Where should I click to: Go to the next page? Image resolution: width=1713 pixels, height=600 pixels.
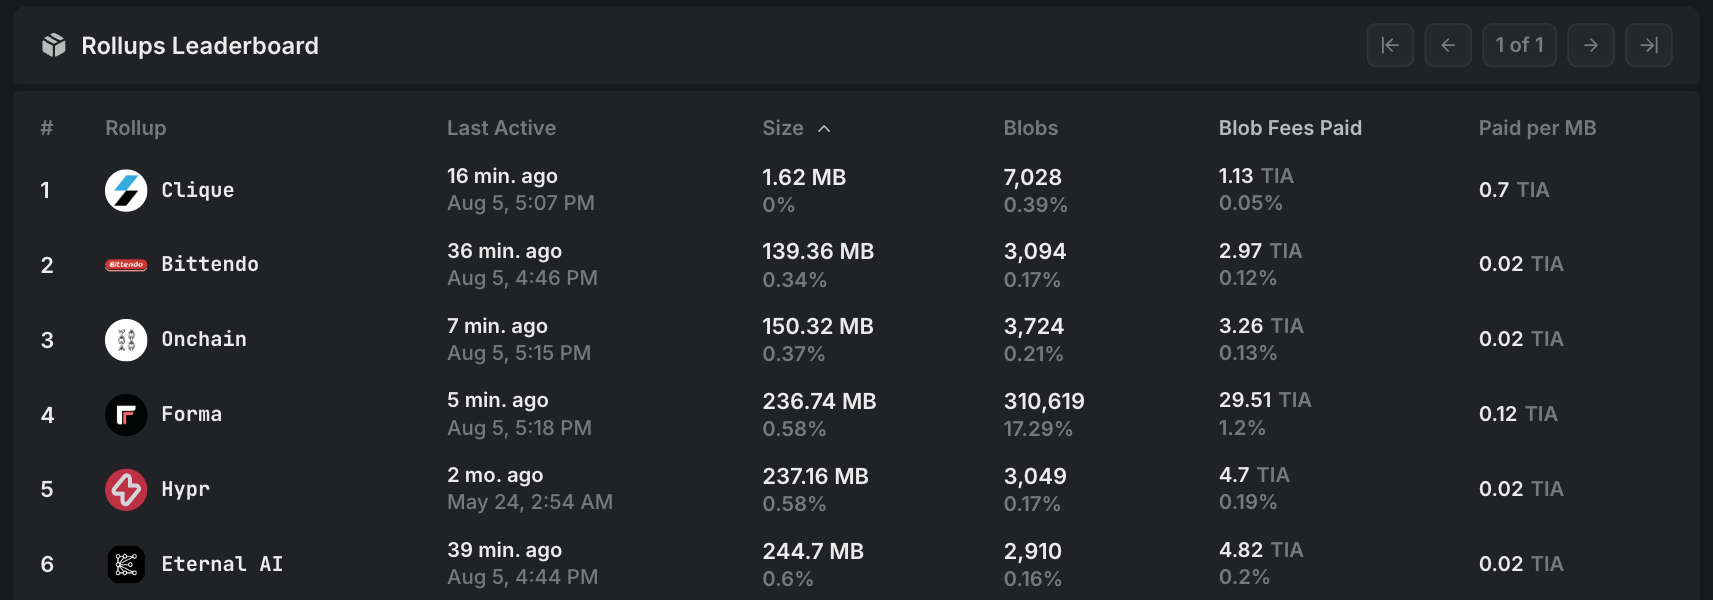tap(1590, 45)
